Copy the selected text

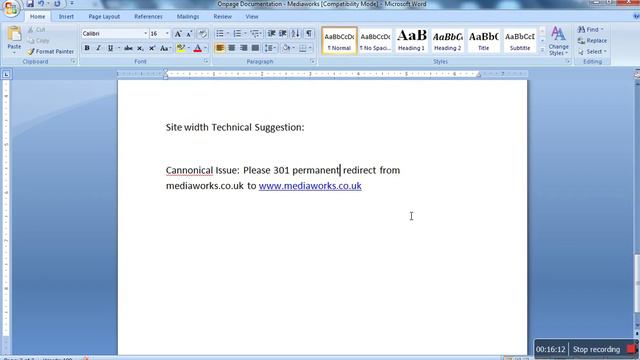(x=38, y=41)
